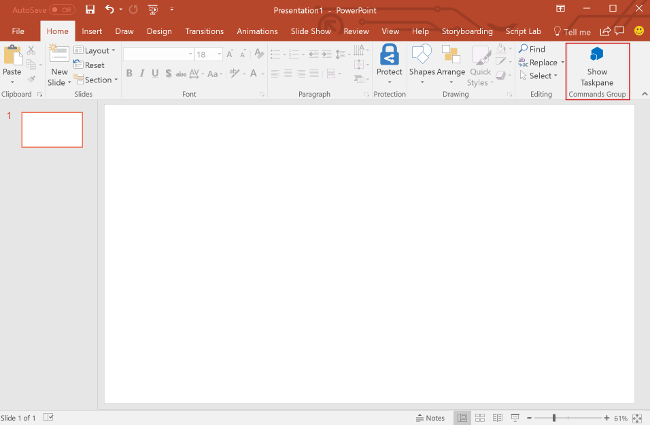Screen dimensions: 650x425
Task: Click the zoom slider handle
Action: click(x=554, y=418)
